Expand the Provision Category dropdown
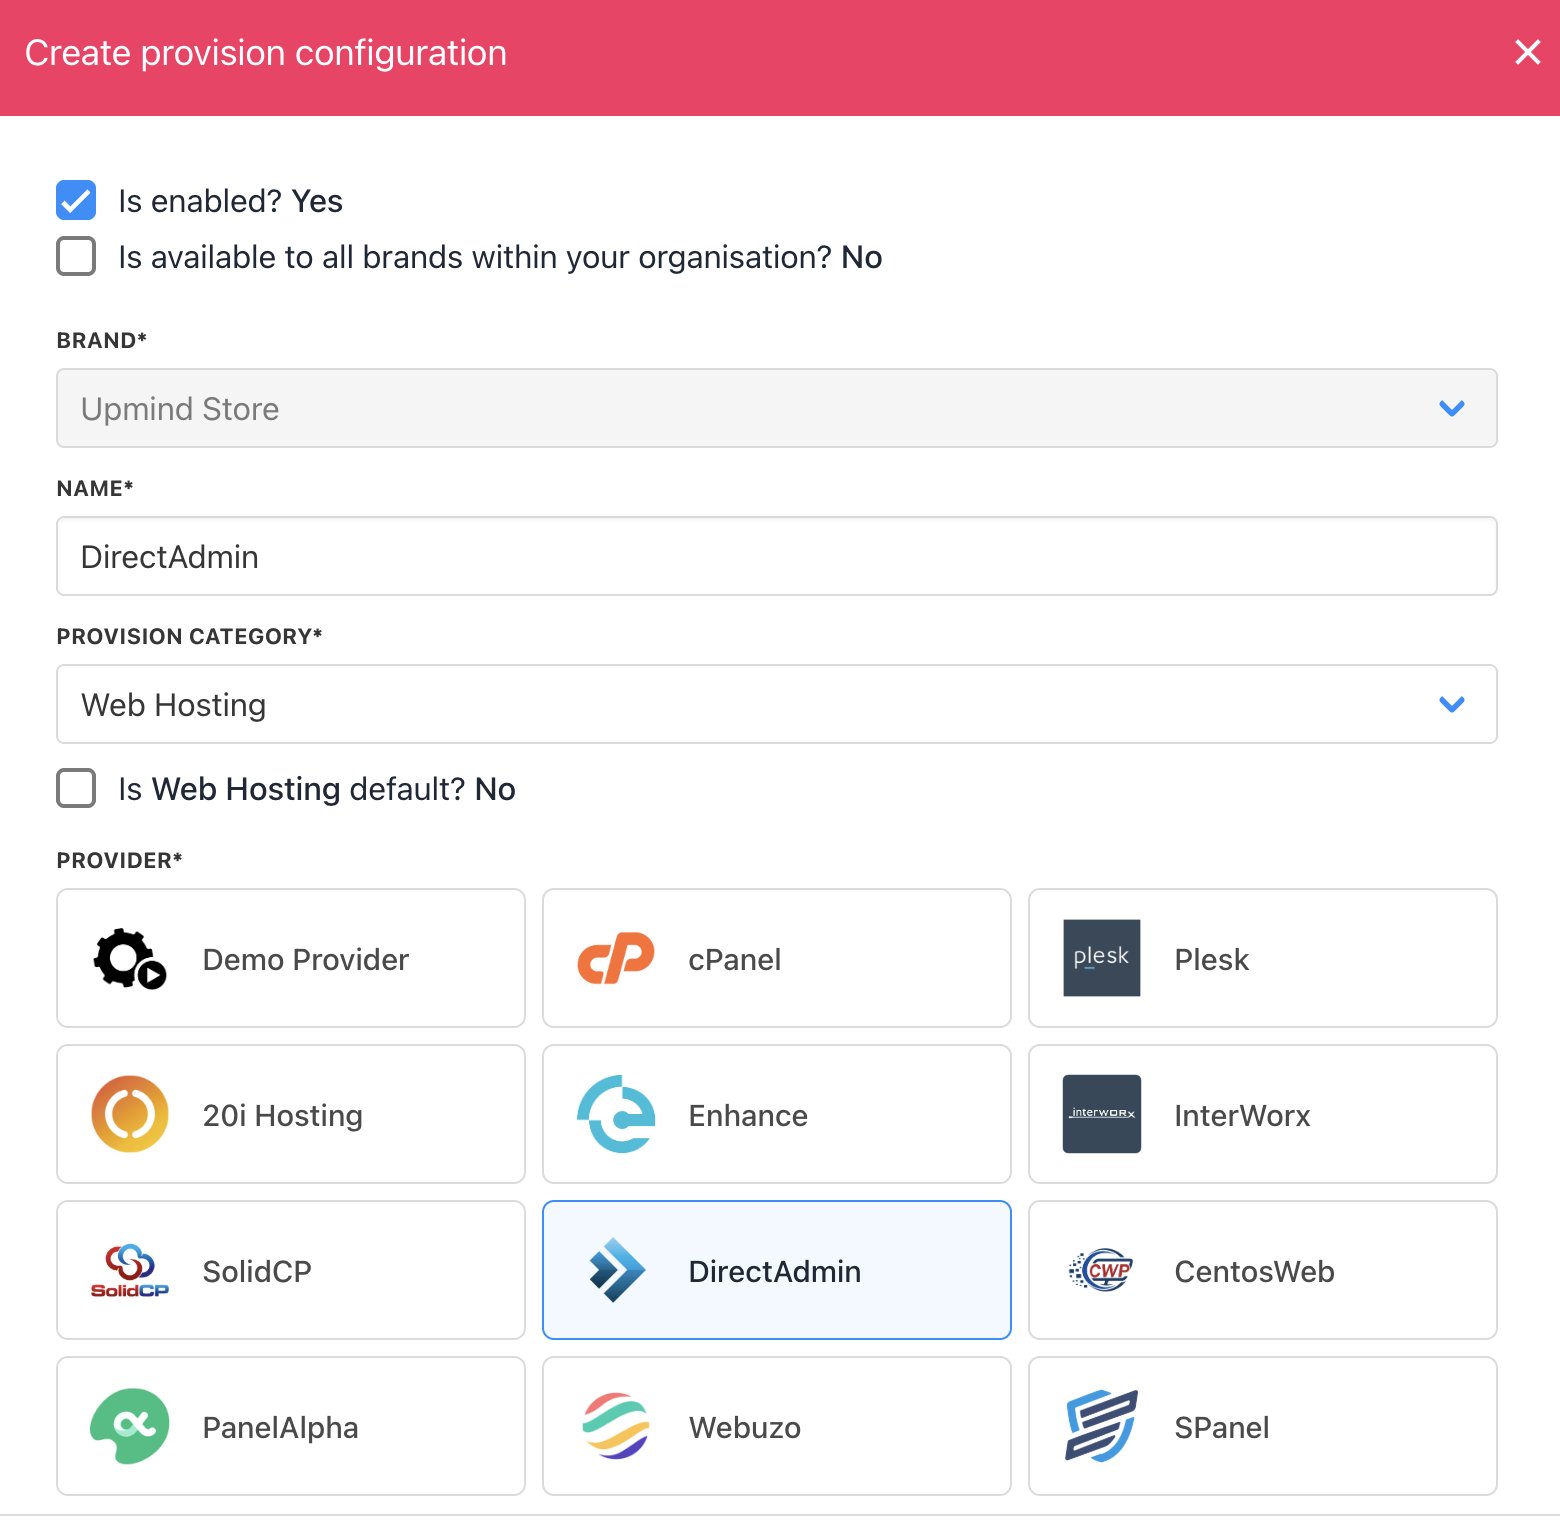This screenshot has height=1520, width=1560. [777, 704]
